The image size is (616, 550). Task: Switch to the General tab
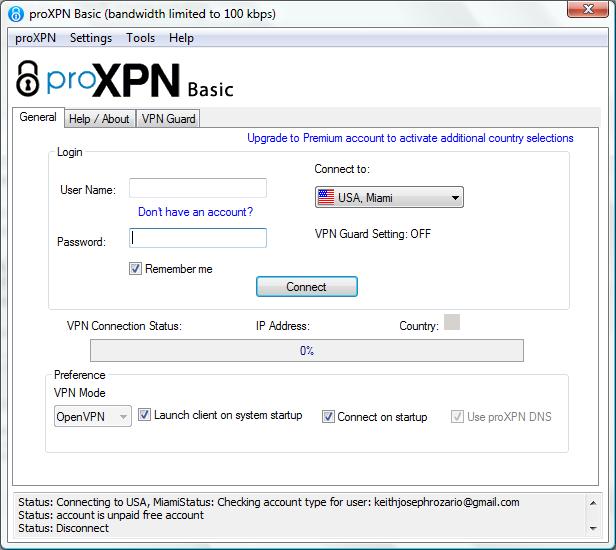click(x=38, y=117)
